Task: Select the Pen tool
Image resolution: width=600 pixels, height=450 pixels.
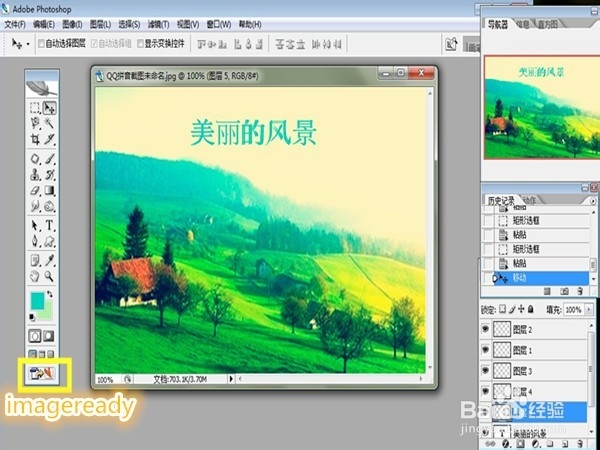Action: pyautogui.click(x=35, y=241)
